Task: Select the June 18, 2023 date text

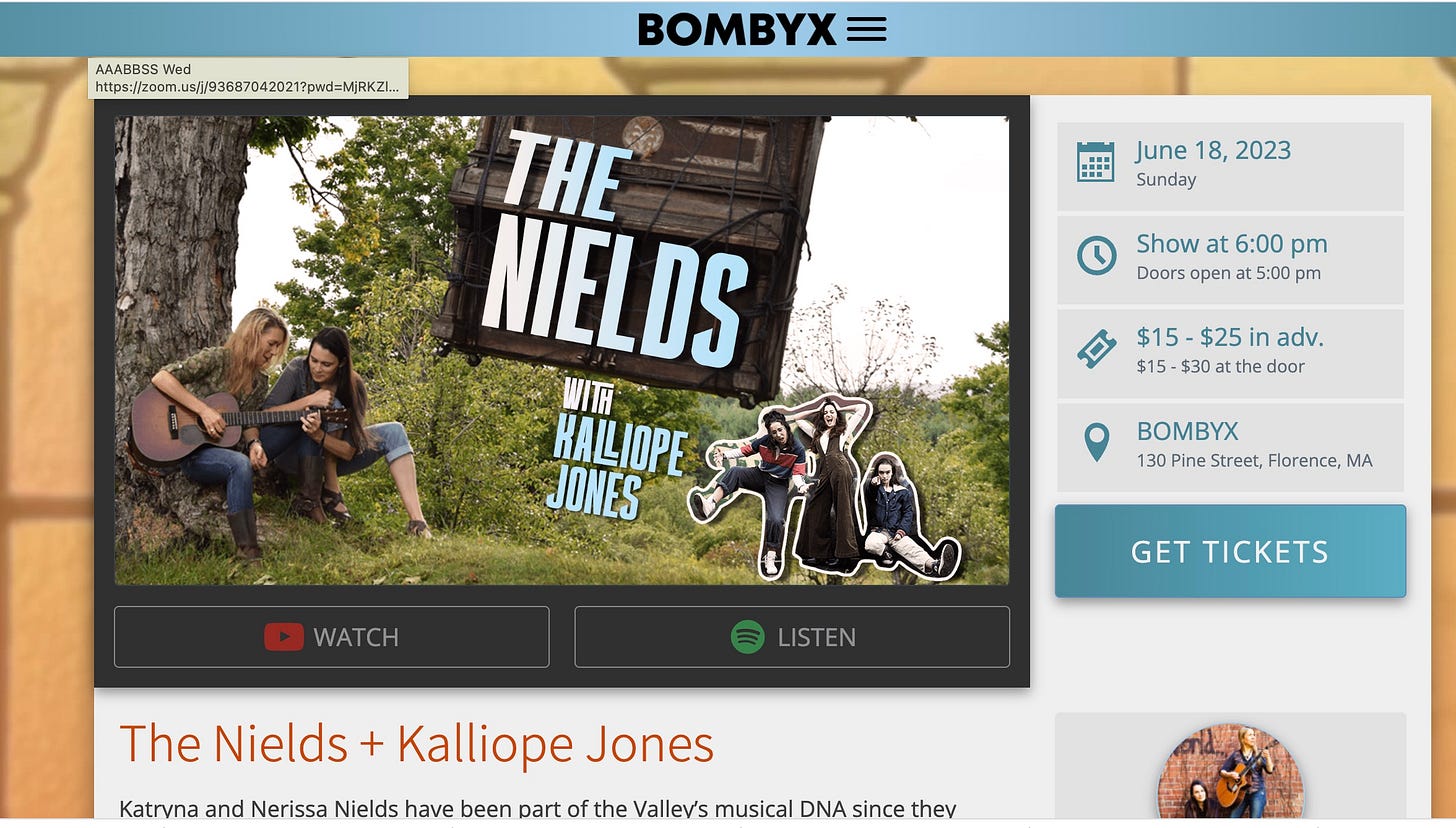Action: click(x=1213, y=151)
